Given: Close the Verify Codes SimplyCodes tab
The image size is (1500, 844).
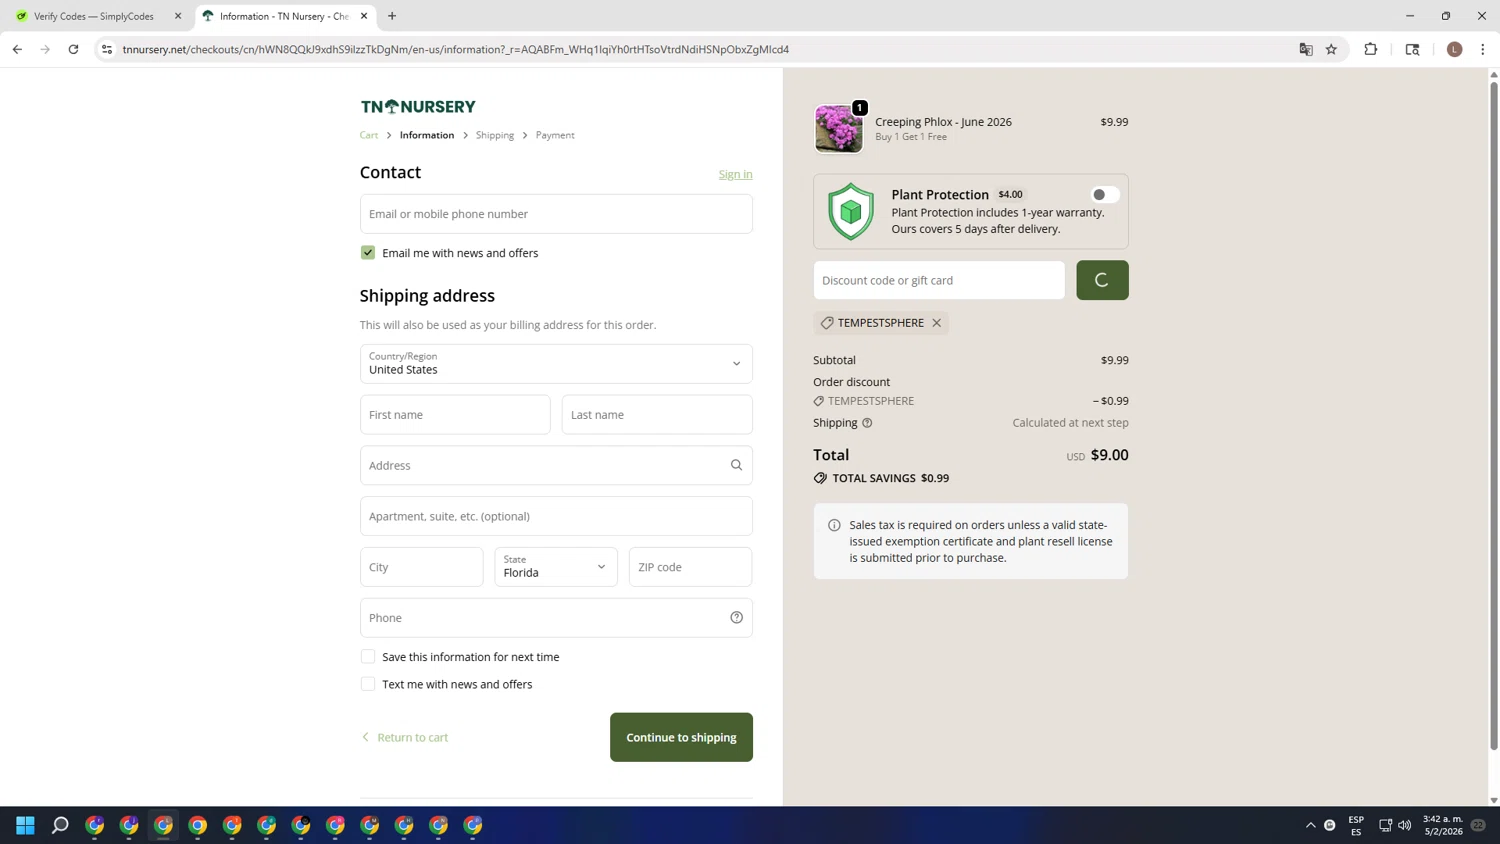Looking at the screenshot, I should (178, 16).
